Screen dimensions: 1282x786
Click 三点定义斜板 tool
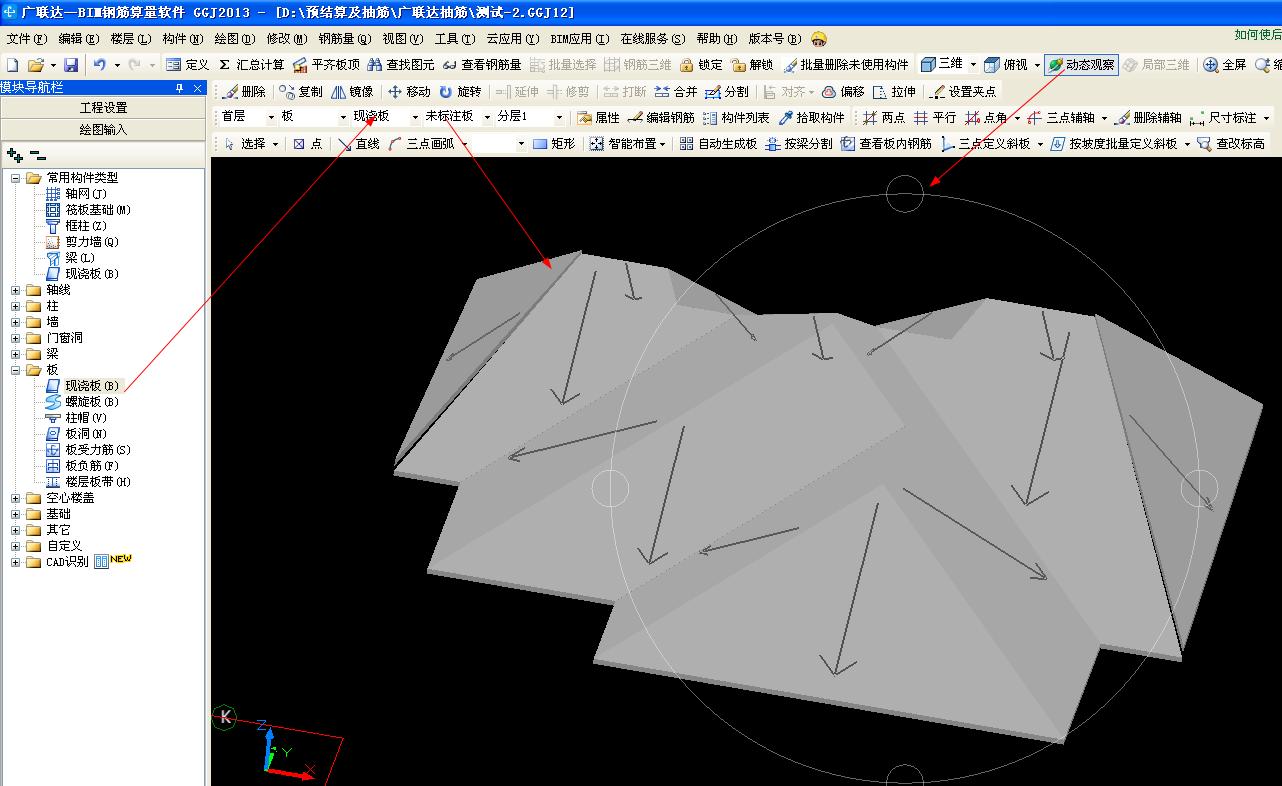point(985,144)
